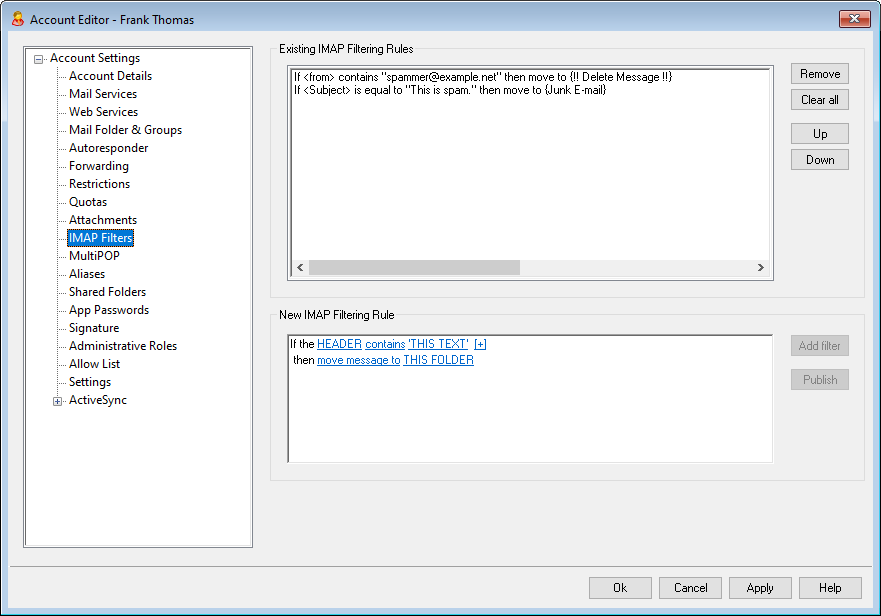The width and height of the screenshot is (881, 616).
Task: Select Autoresponder in the settings tree
Action: click(x=108, y=148)
